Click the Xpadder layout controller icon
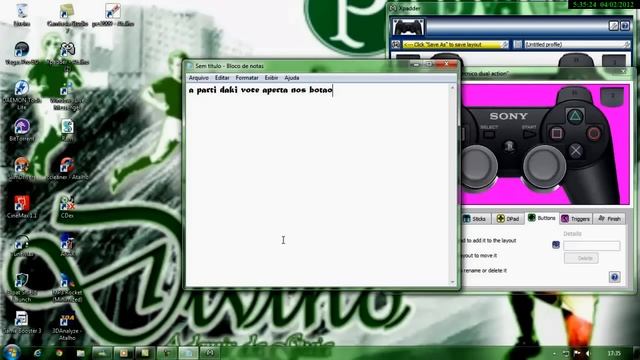 tap(396, 44)
